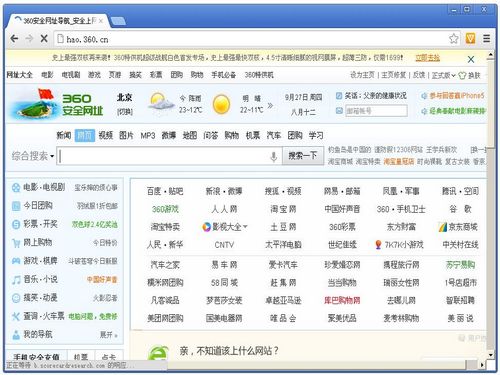Show more weather days with » arrow
Viewport: 500px width, 375px height.
(270, 106)
